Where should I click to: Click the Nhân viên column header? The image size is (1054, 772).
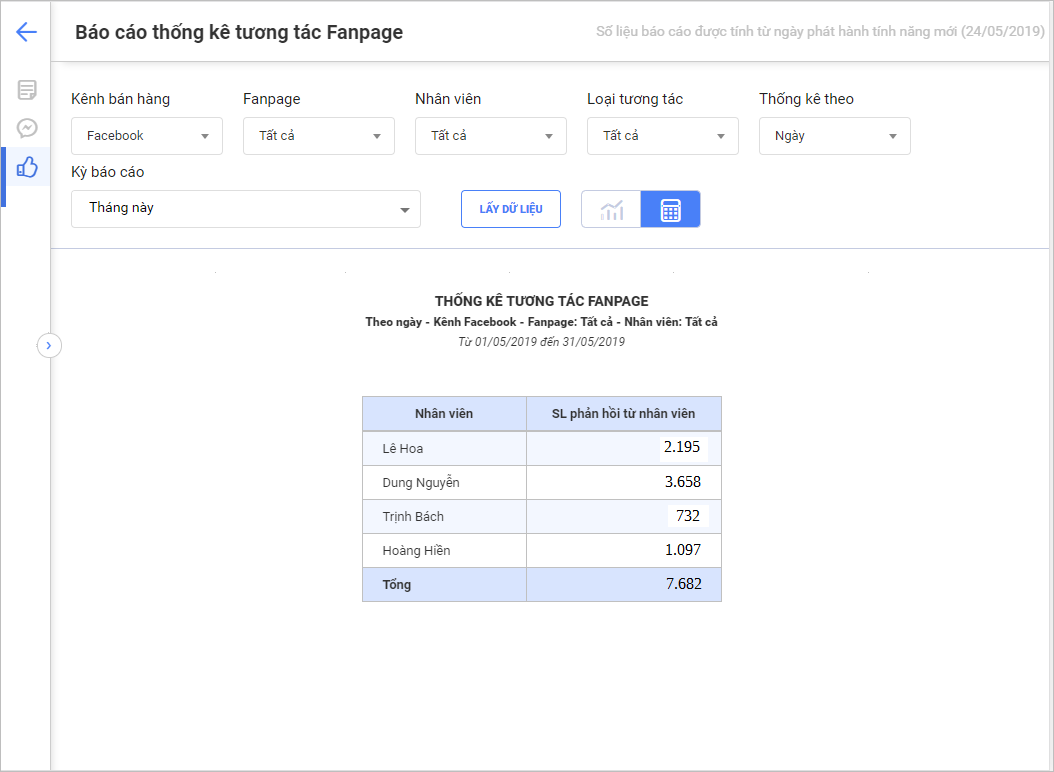(x=444, y=413)
